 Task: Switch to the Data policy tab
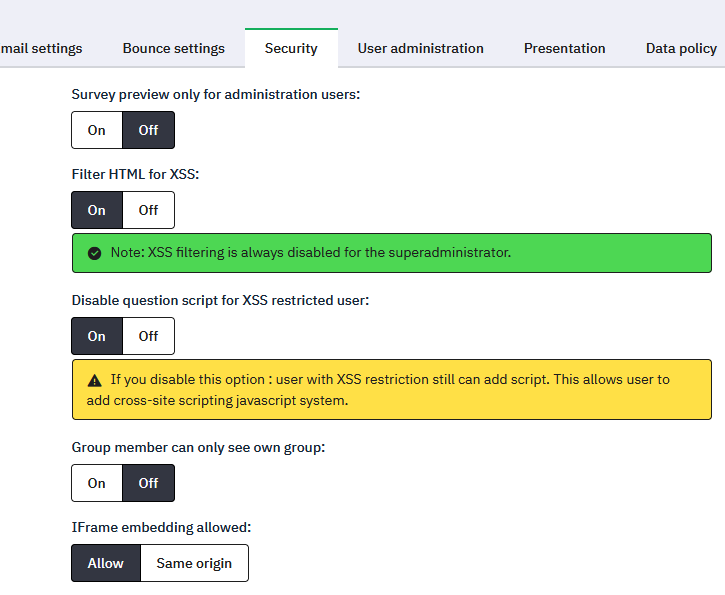coord(681,48)
